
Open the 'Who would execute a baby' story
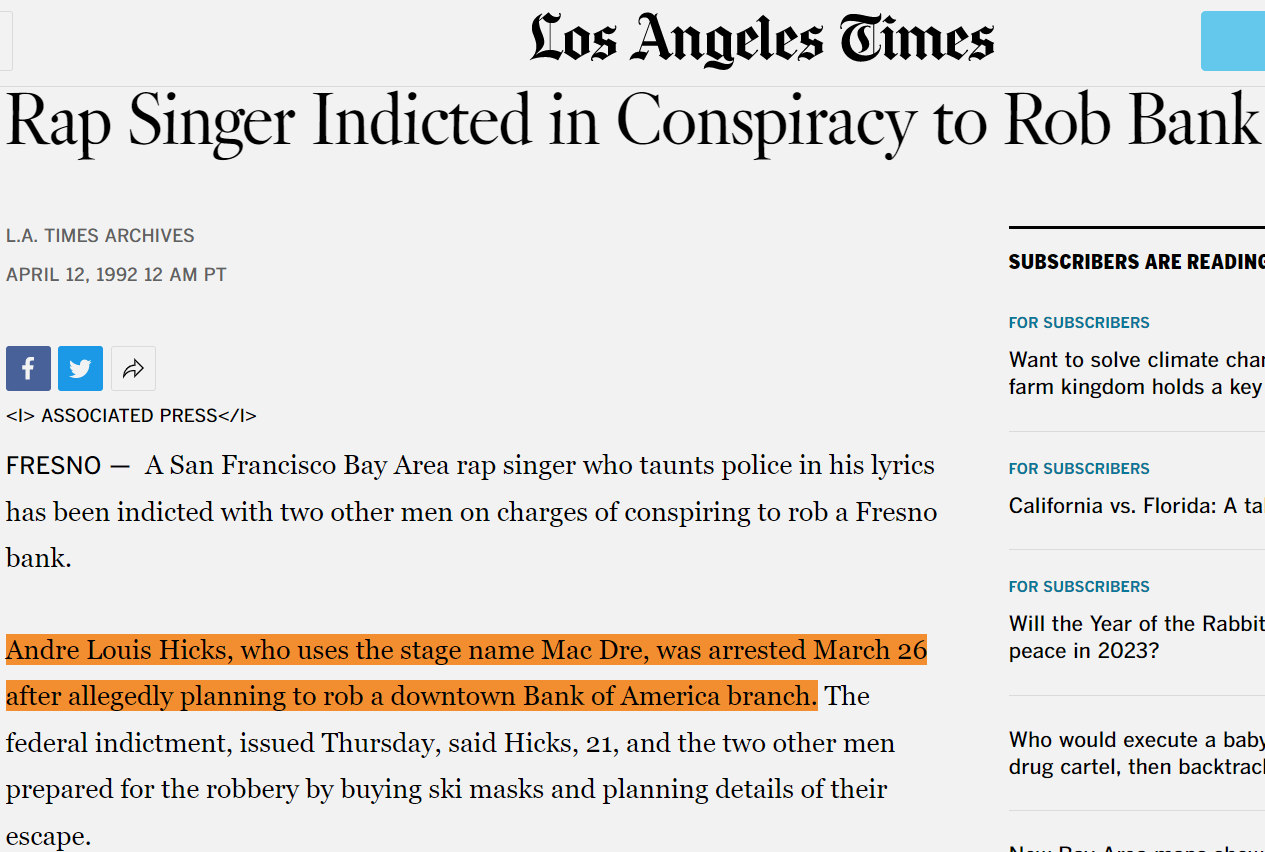click(1135, 753)
